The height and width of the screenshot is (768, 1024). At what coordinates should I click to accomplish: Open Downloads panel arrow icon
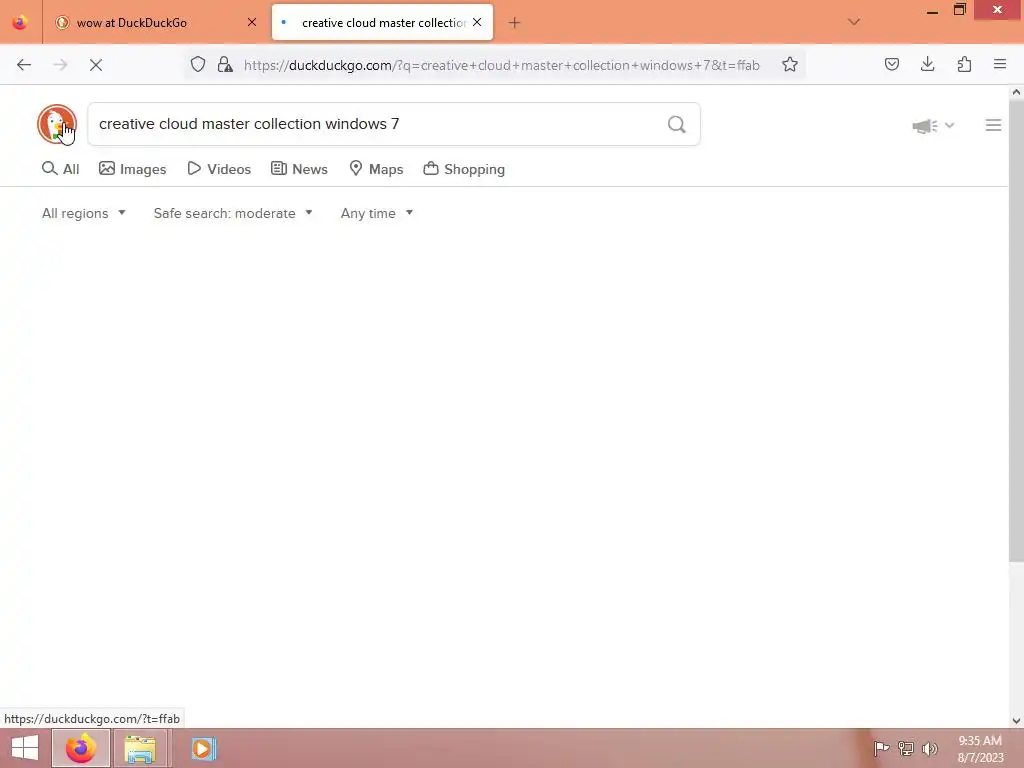(x=927, y=64)
